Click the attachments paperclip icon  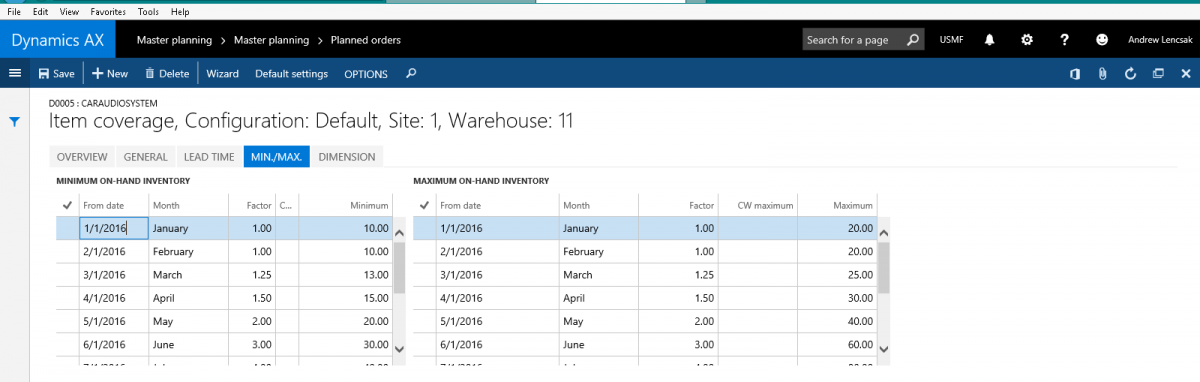[1102, 73]
